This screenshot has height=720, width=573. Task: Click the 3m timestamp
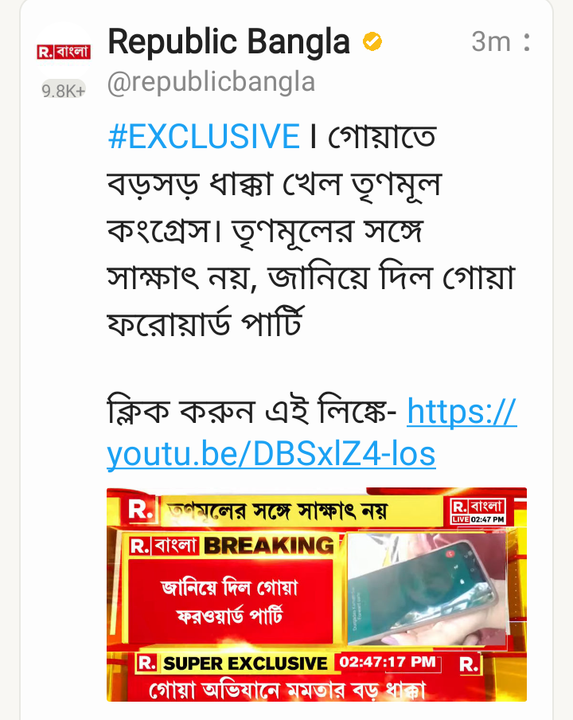[x=491, y=42]
